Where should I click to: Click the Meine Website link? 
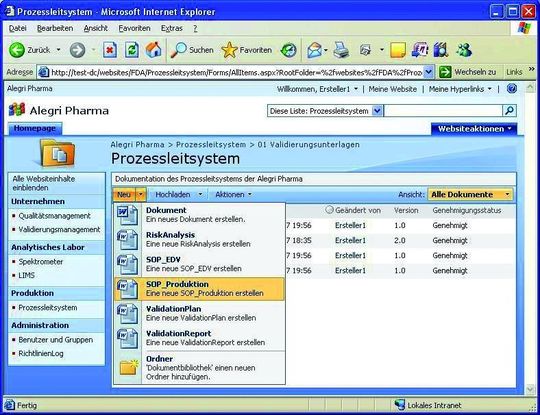click(x=393, y=89)
